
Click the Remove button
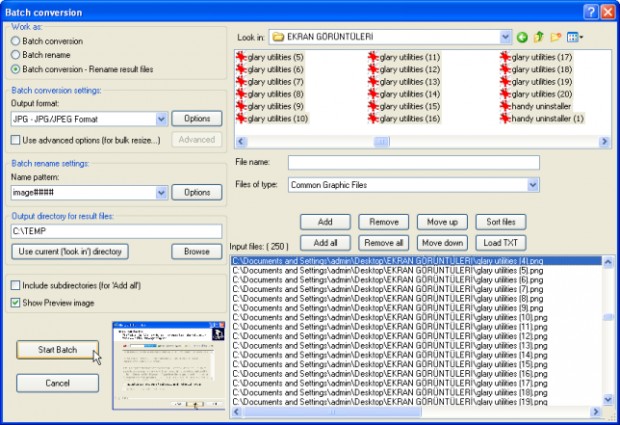384,222
